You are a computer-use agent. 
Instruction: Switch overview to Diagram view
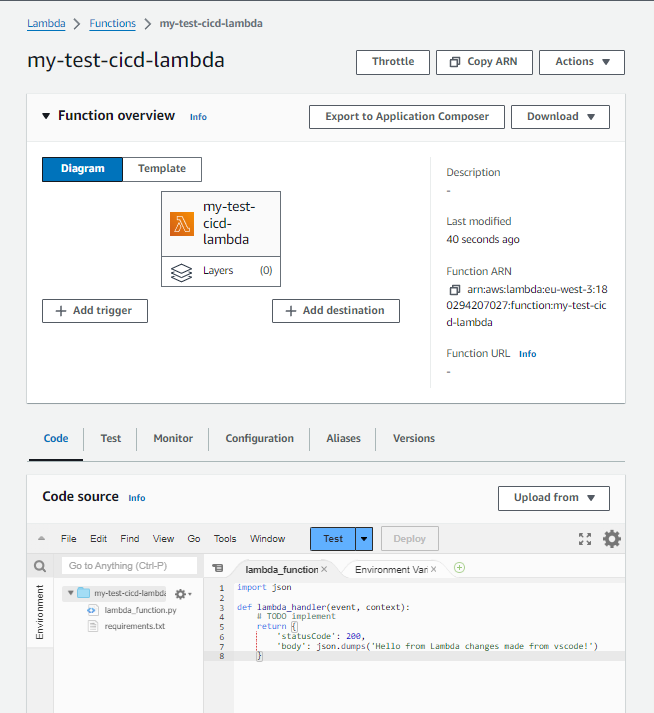82,169
